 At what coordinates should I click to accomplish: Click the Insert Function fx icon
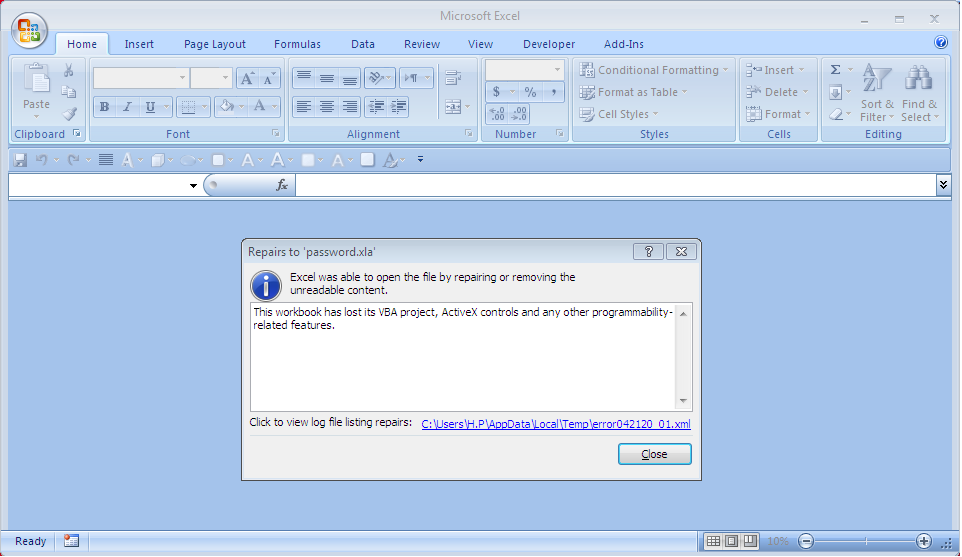click(x=282, y=185)
